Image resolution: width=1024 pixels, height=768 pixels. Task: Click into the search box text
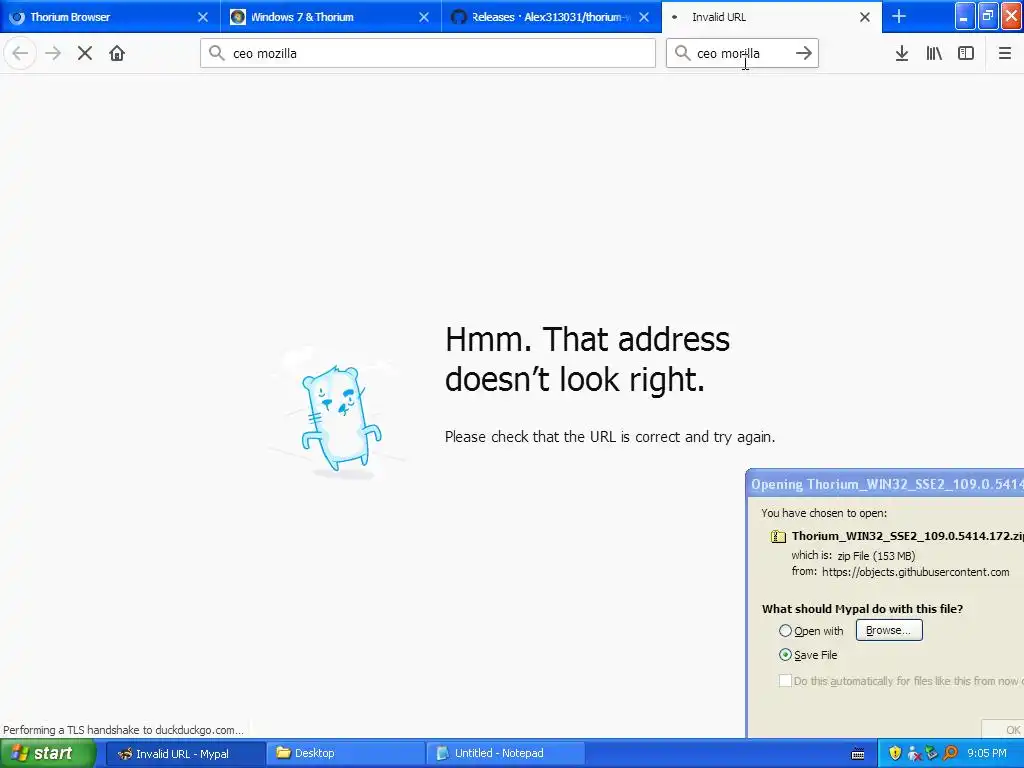[x=741, y=53]
